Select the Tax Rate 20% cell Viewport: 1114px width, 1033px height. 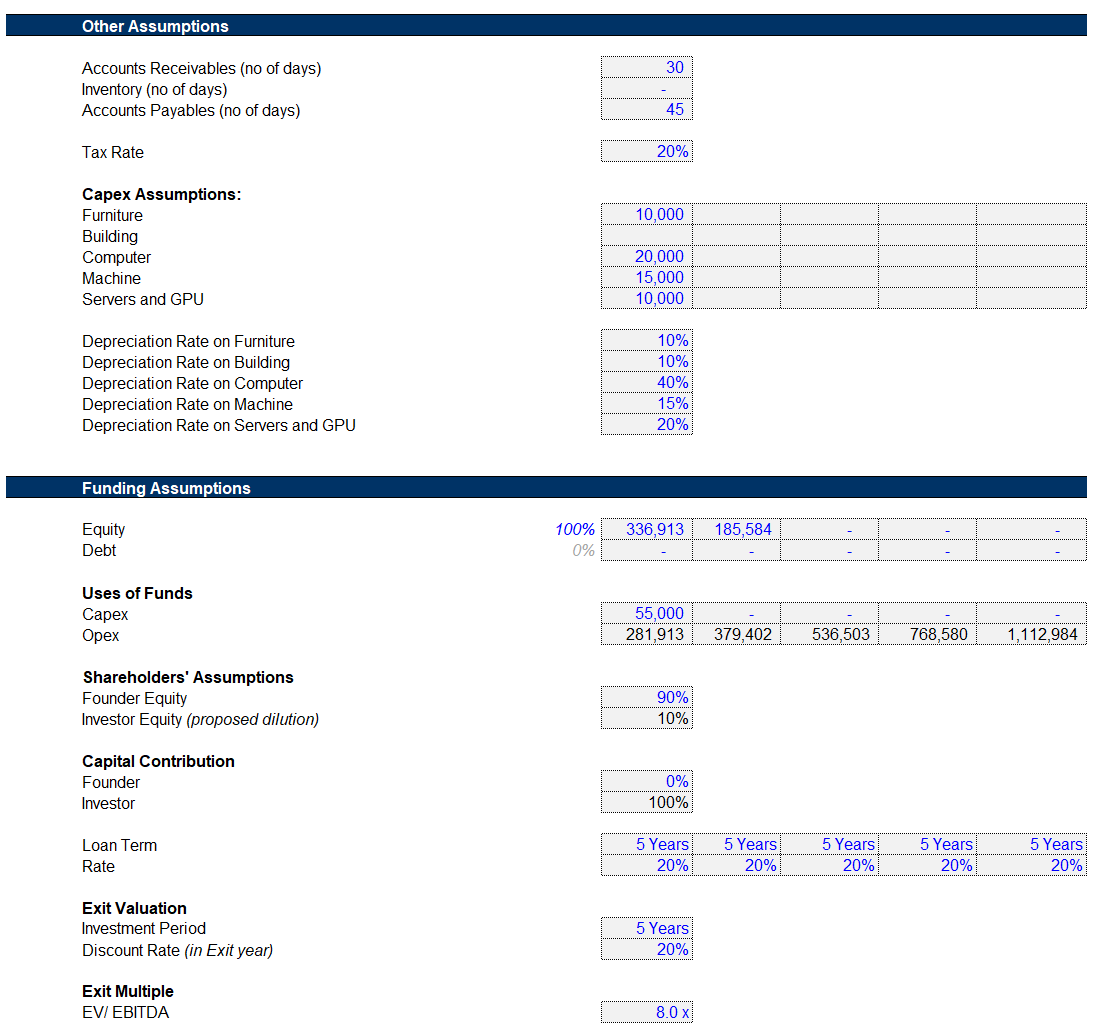click(646, 152)
